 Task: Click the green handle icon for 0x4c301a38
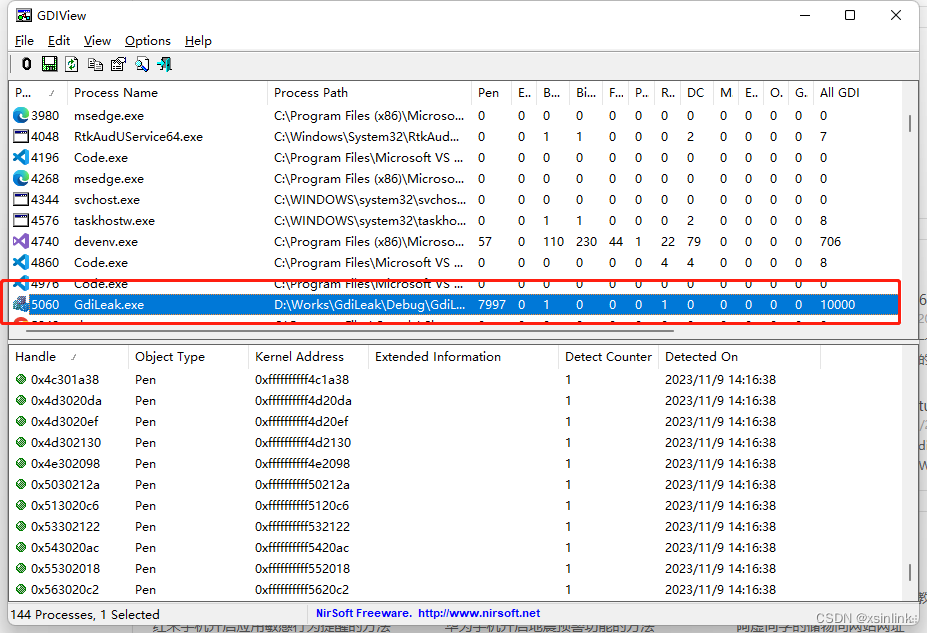pyautogui.click(x=22, y=379)
